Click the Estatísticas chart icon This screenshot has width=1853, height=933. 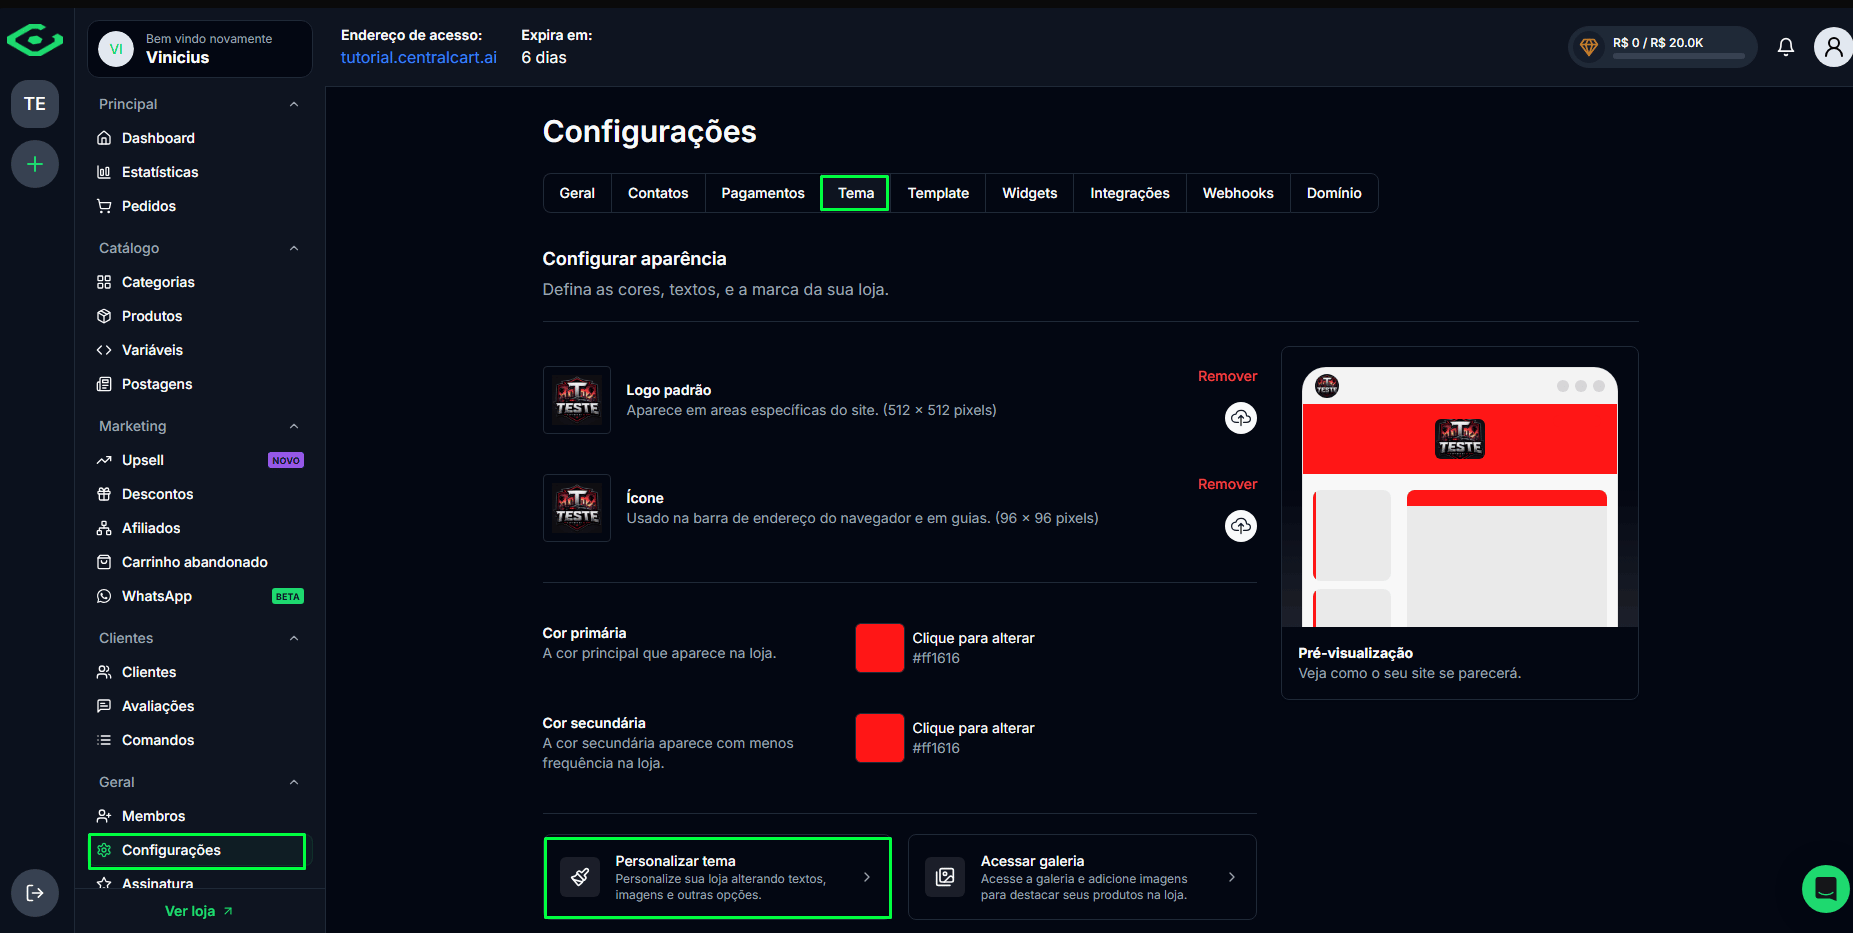[x=104, y=172]
